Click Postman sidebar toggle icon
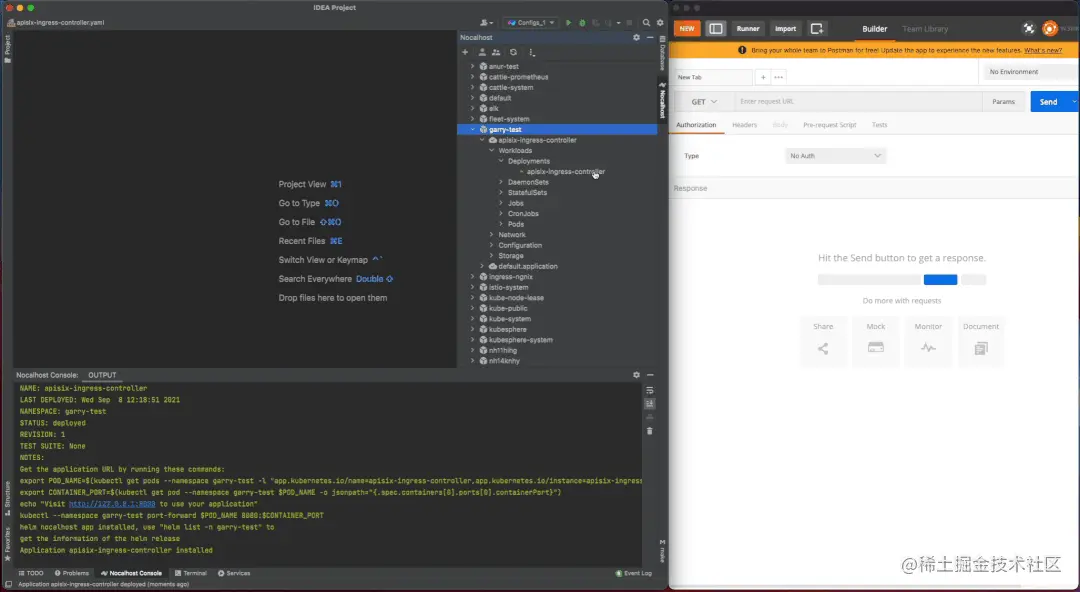1080x592 pixels. pos(716,28)
